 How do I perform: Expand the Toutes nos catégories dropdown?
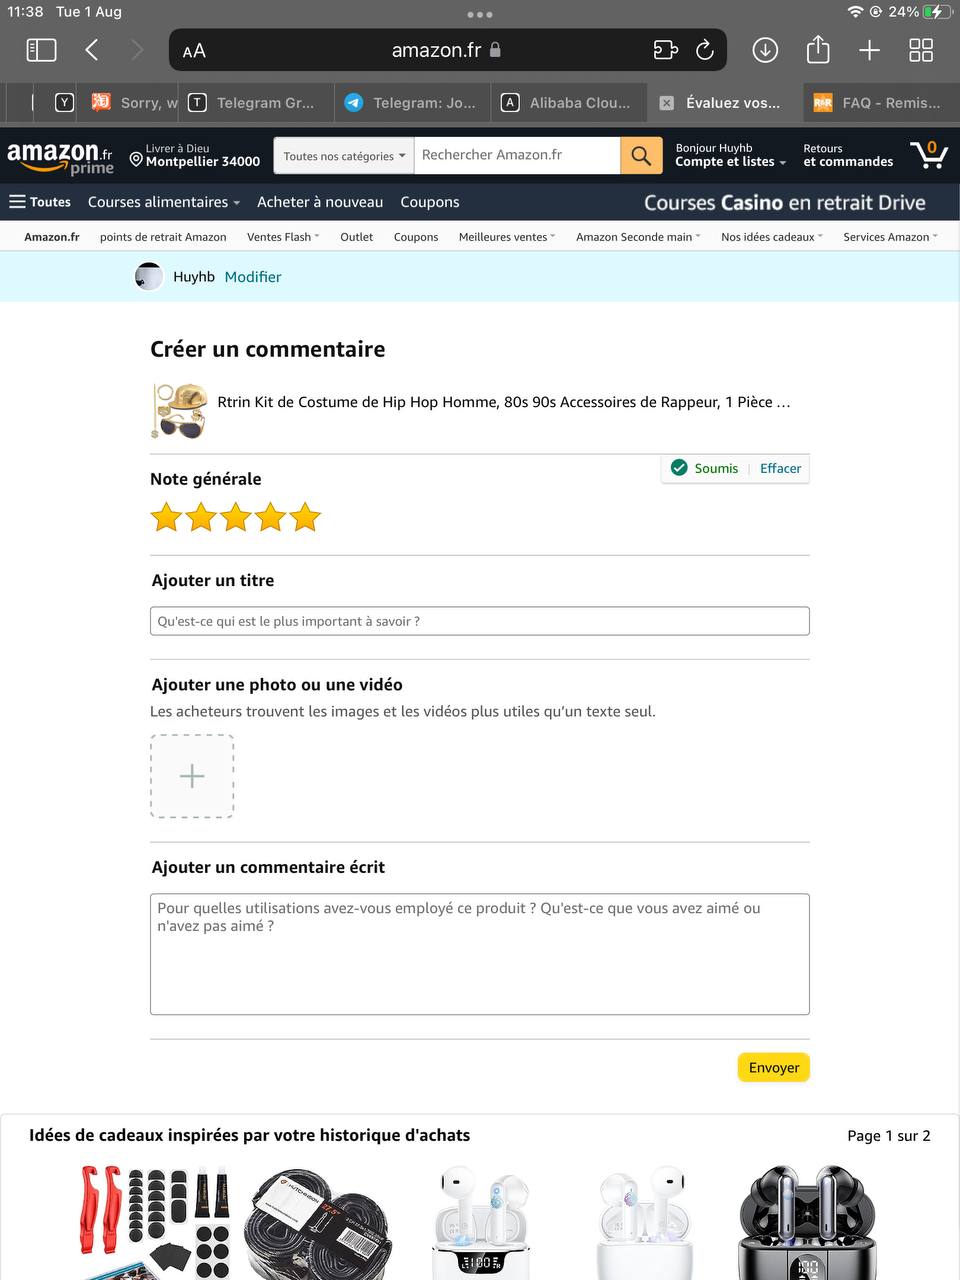[x=343, y=156]
